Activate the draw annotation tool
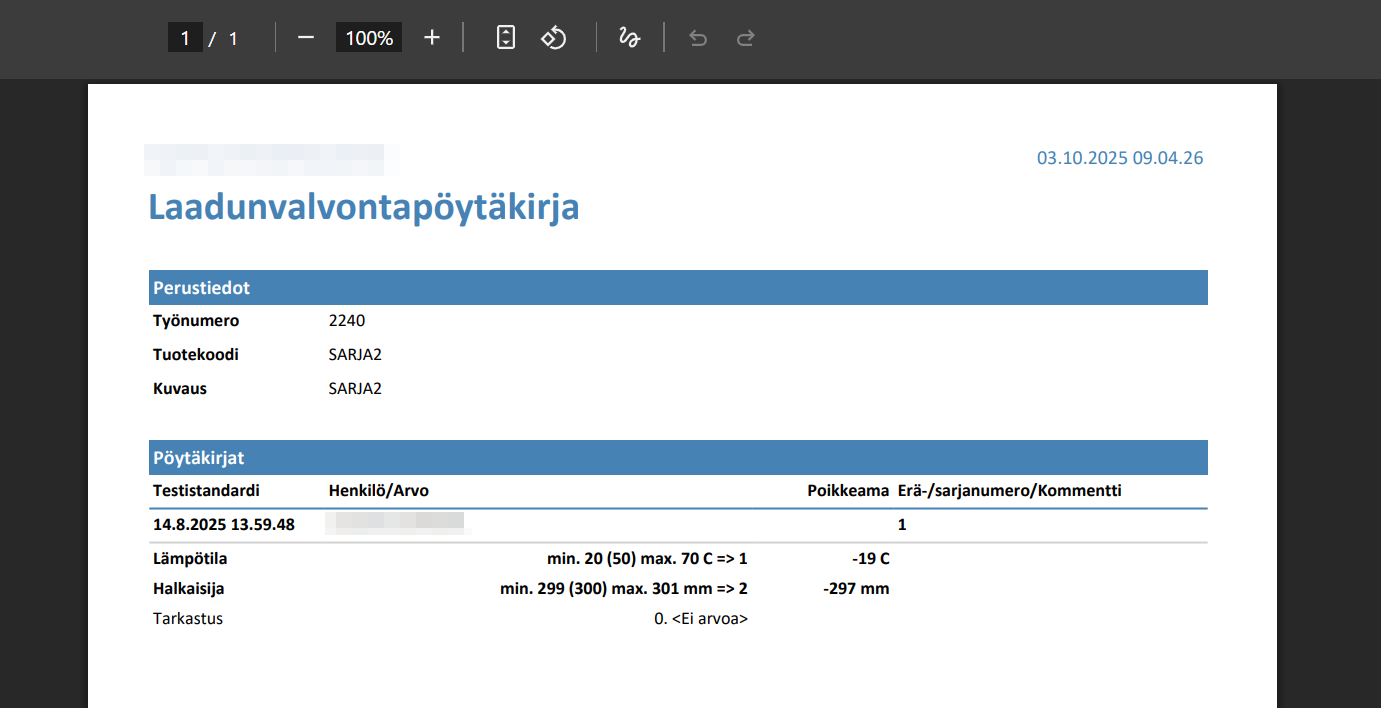 coord(629,38)
